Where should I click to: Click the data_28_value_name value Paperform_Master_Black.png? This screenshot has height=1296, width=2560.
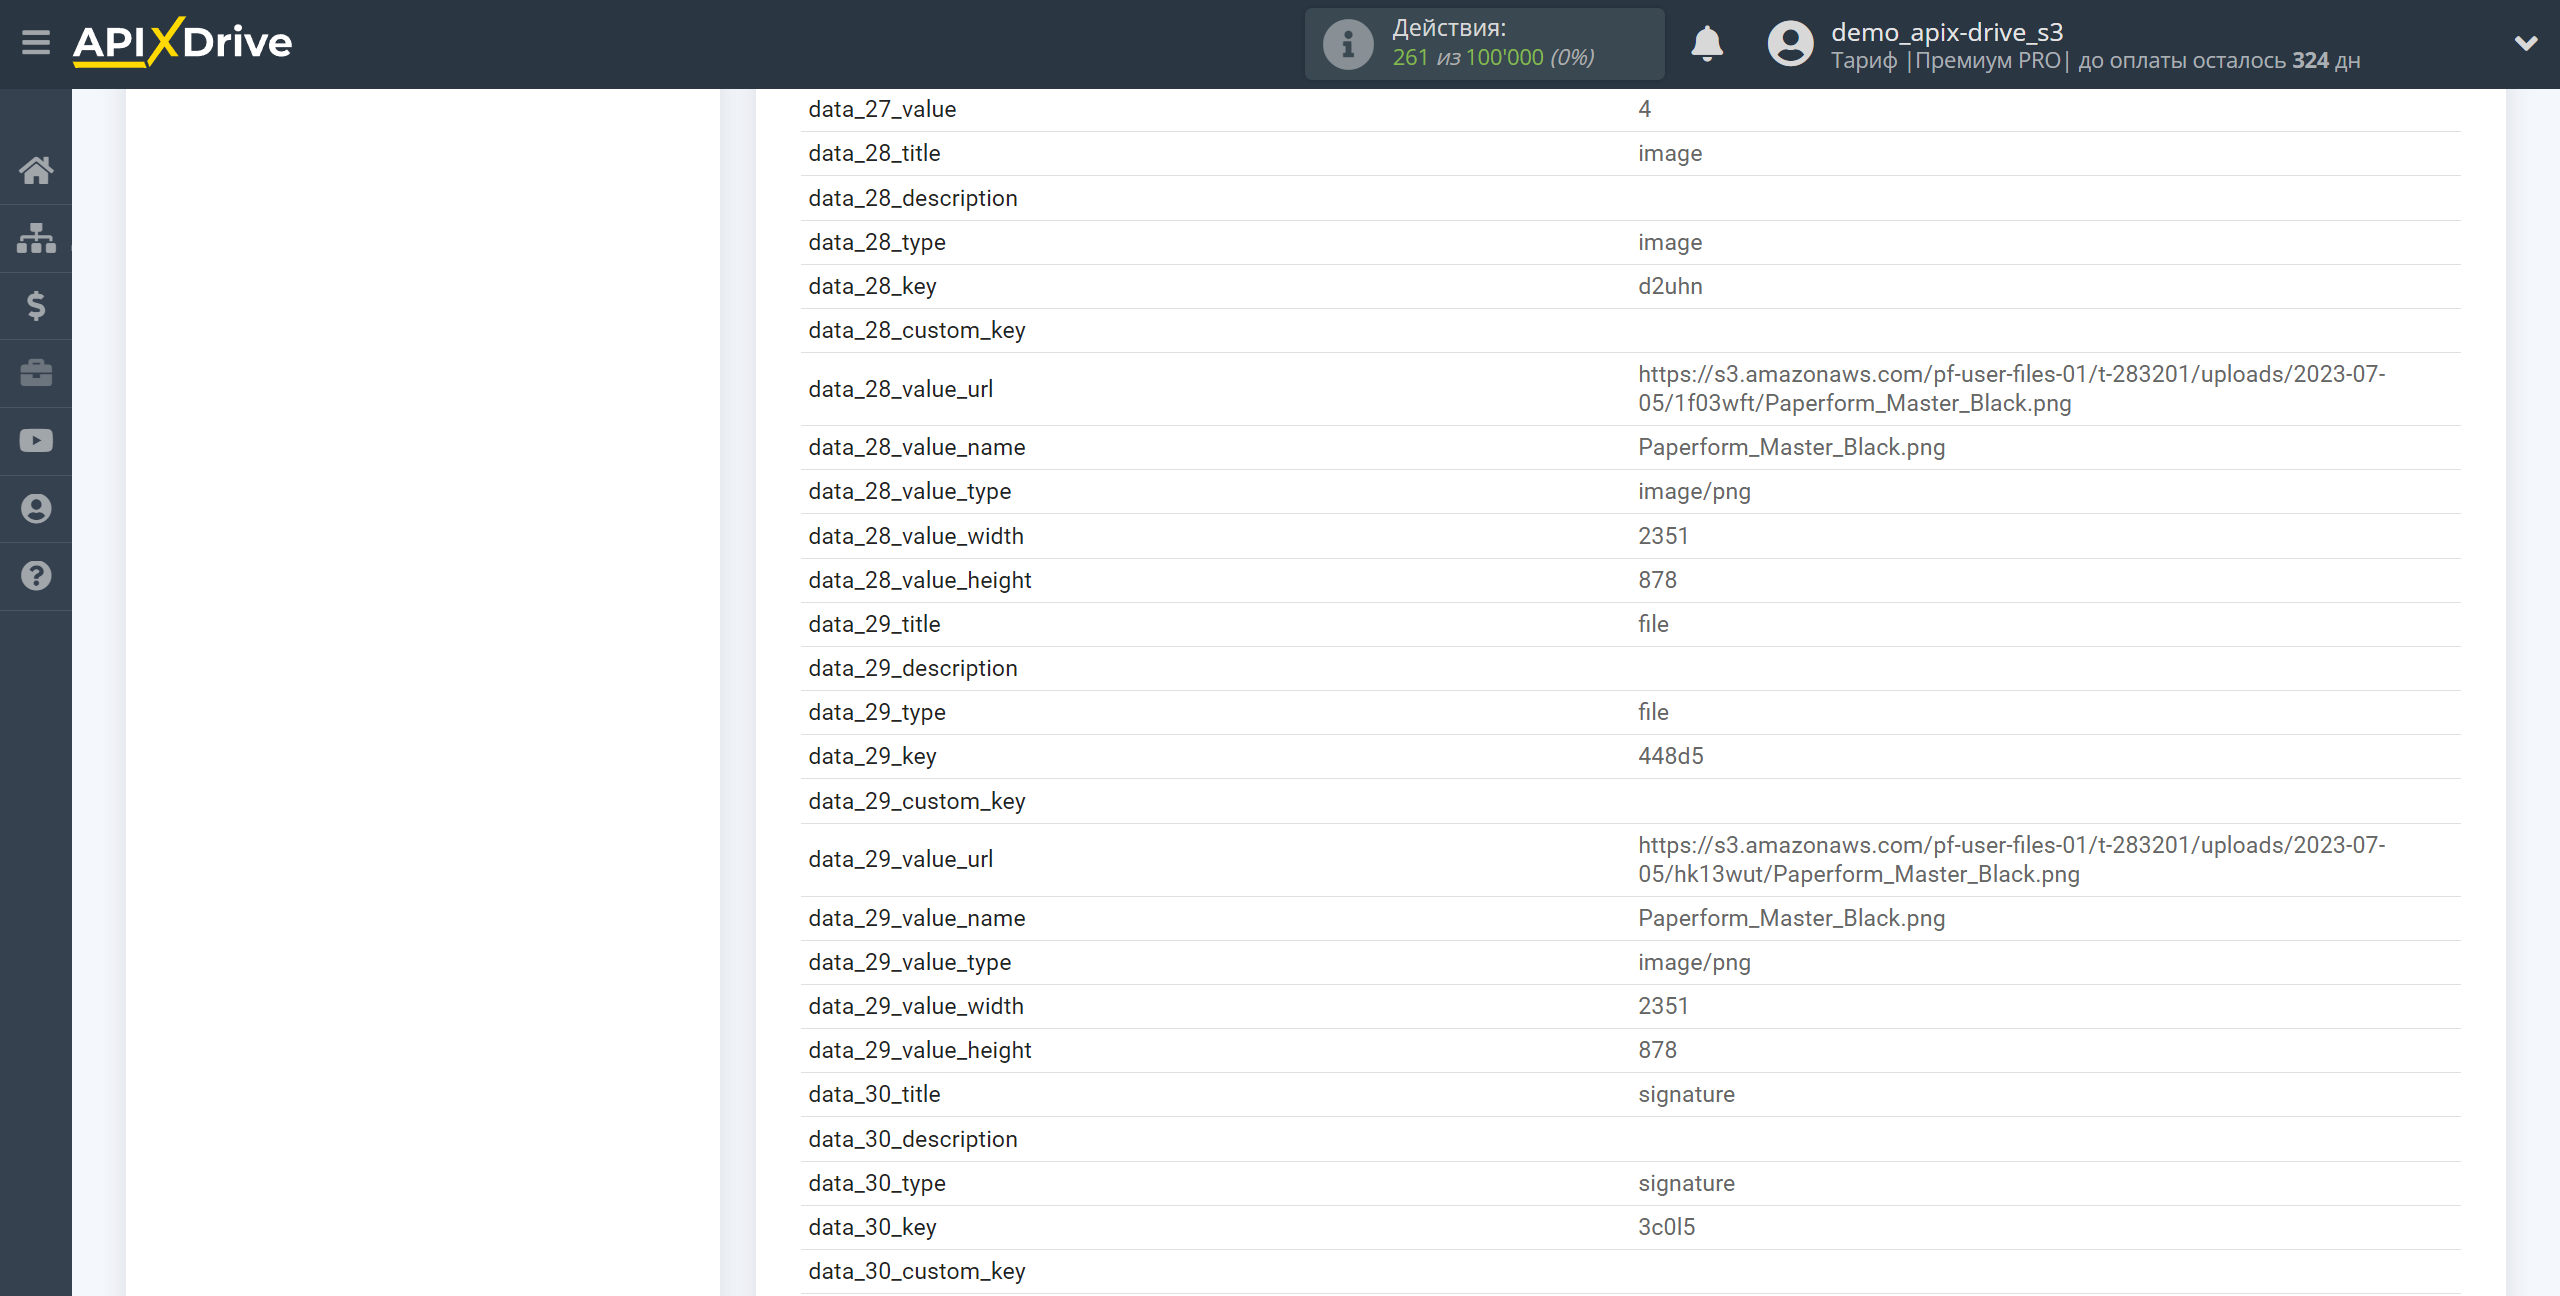pos(1791,448)
